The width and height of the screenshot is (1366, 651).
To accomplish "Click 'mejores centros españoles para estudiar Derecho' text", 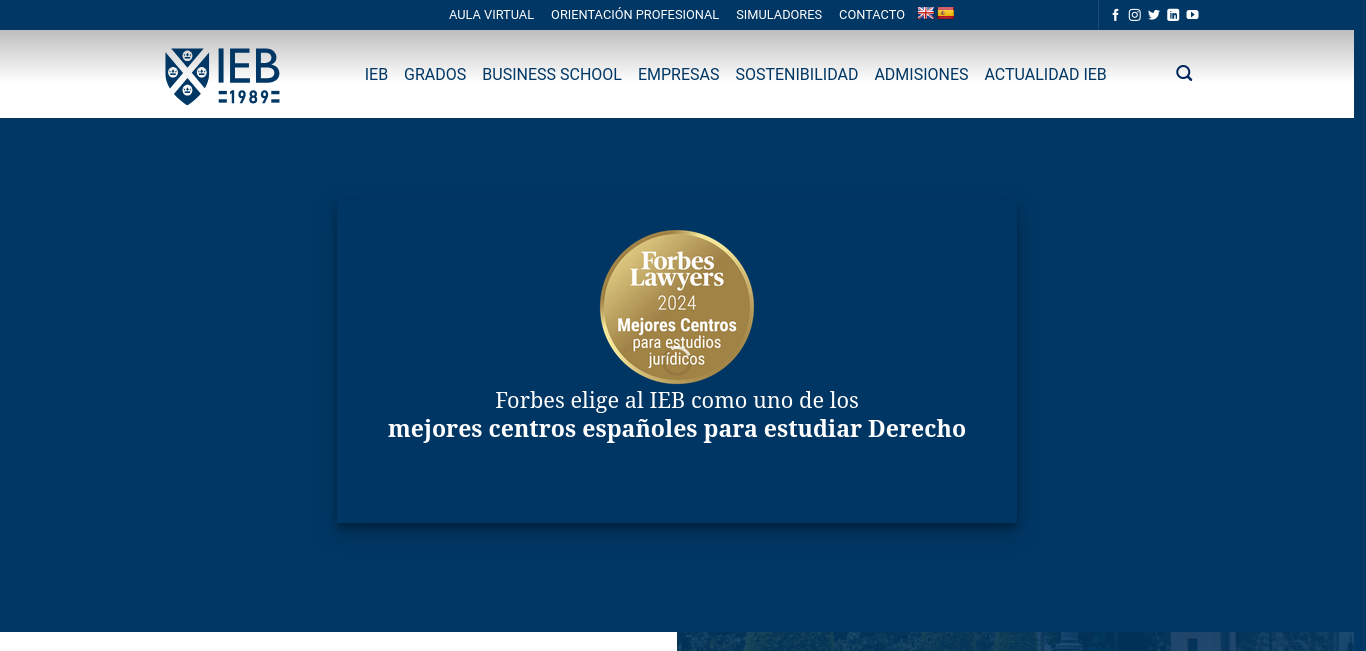I will [x=677, y=429].
